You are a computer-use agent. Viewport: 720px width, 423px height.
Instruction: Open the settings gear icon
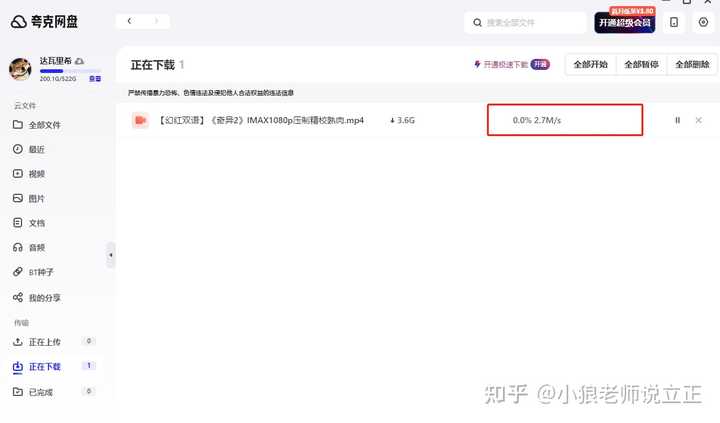pyautogui.click(x=703, y=22)
